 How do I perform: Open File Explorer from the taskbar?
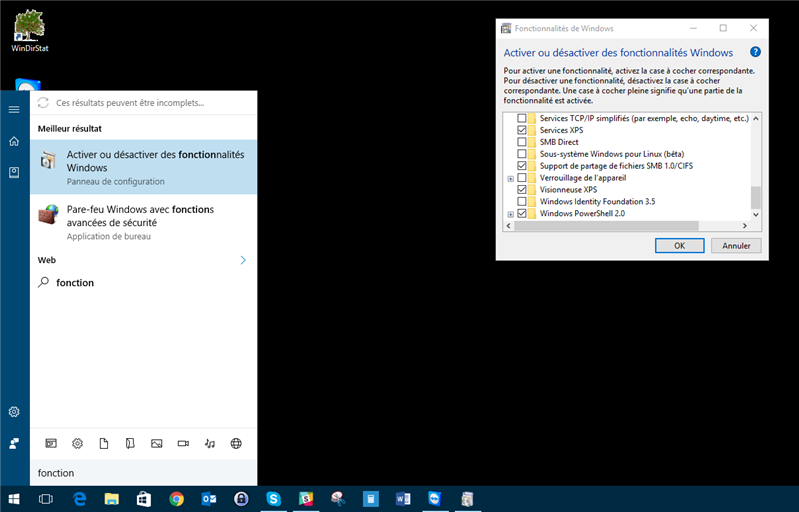[112, 499]
